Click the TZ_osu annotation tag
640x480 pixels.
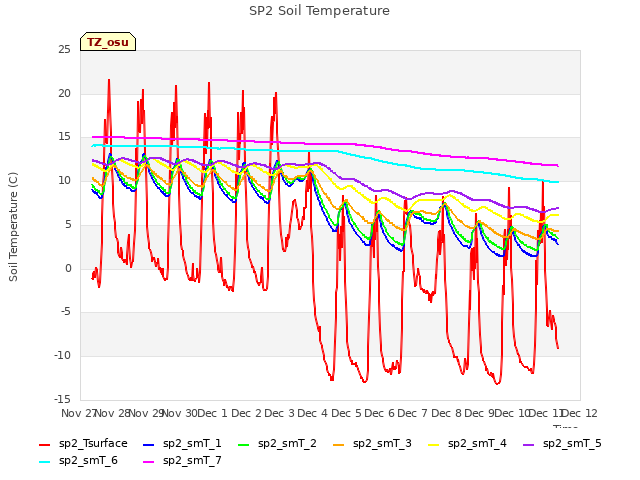click(x=108, y=42)
